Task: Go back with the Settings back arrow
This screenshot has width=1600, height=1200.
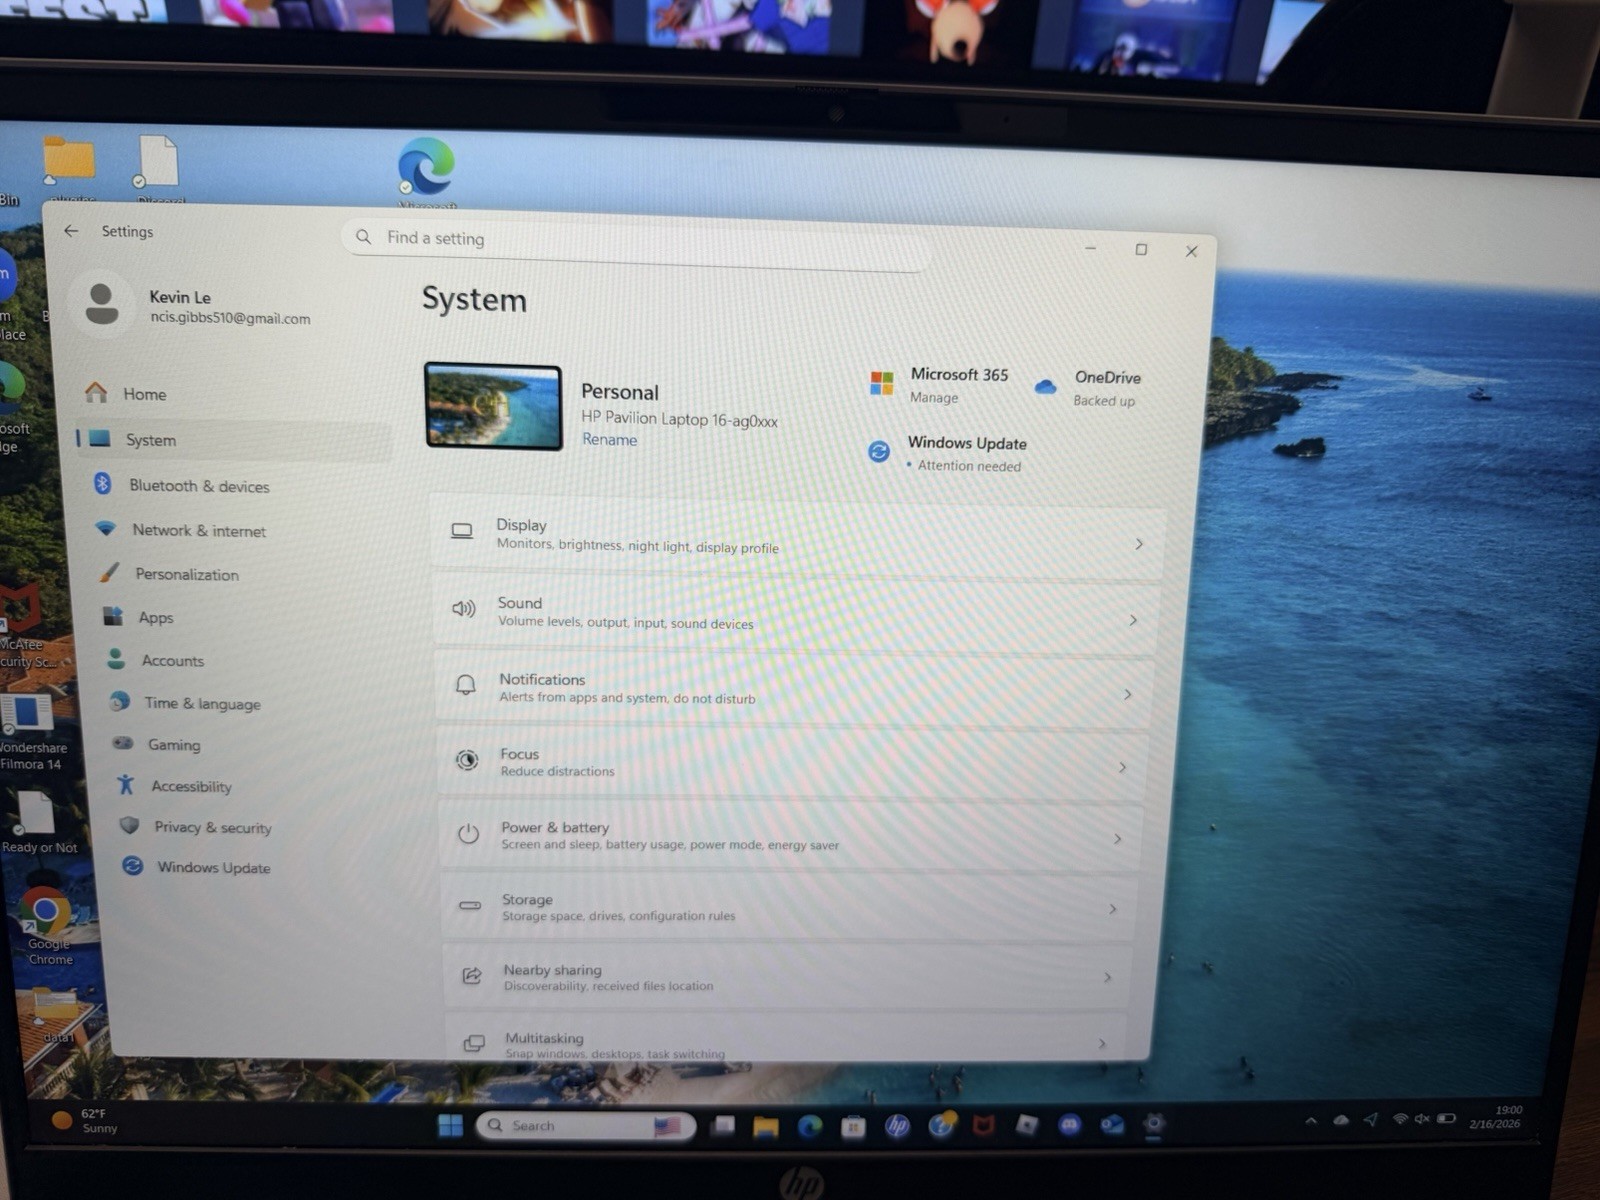Action: [71, 231]
